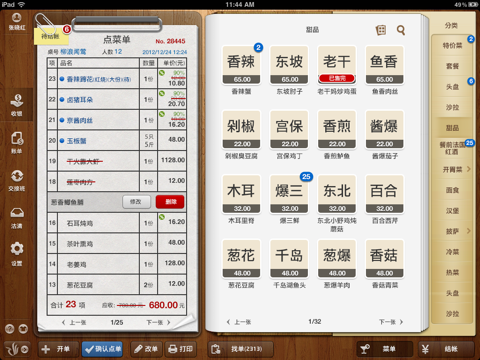The height and width of the screenshot is (360, 480).
Task: Open the 设置 gear icon
Action: [x=17, y=254]
